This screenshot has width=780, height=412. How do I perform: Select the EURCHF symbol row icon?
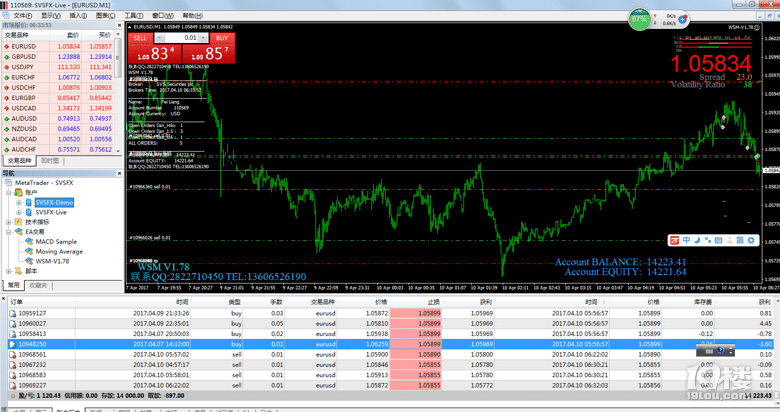(x=6, y=77)
